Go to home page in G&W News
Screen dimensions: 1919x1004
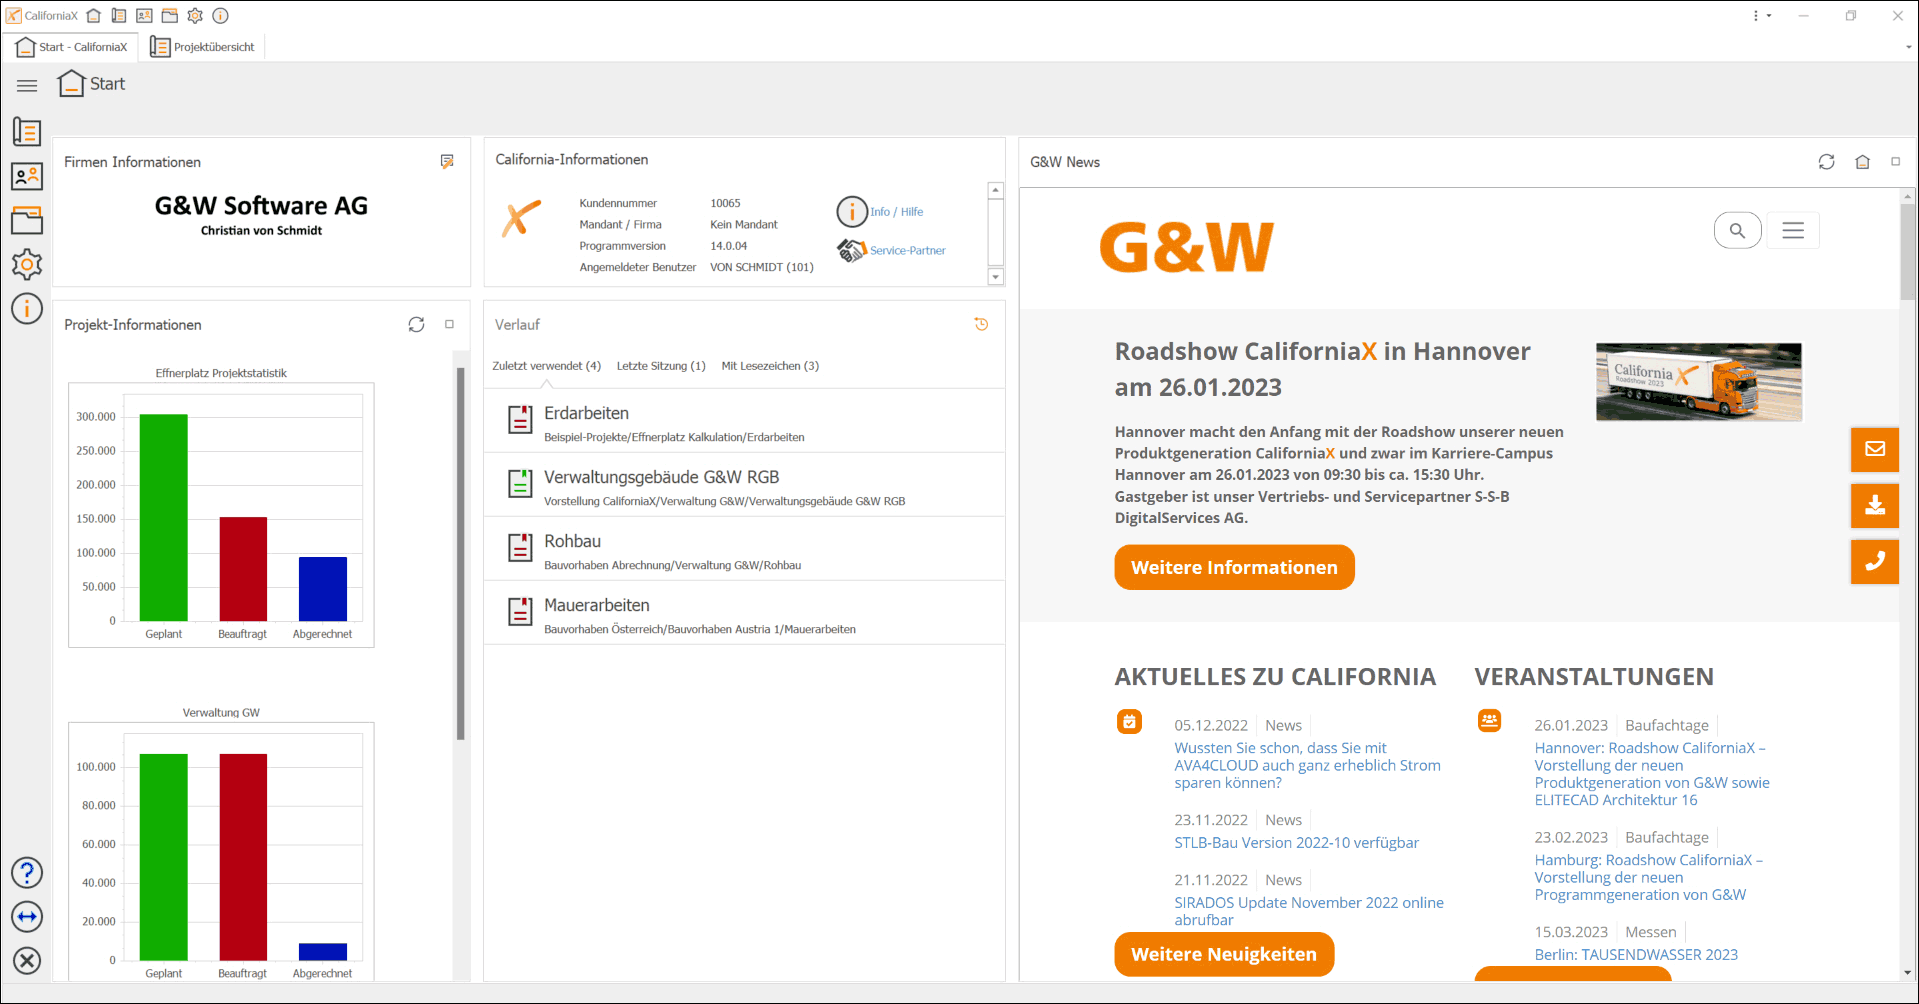[x=1862, y=161]
